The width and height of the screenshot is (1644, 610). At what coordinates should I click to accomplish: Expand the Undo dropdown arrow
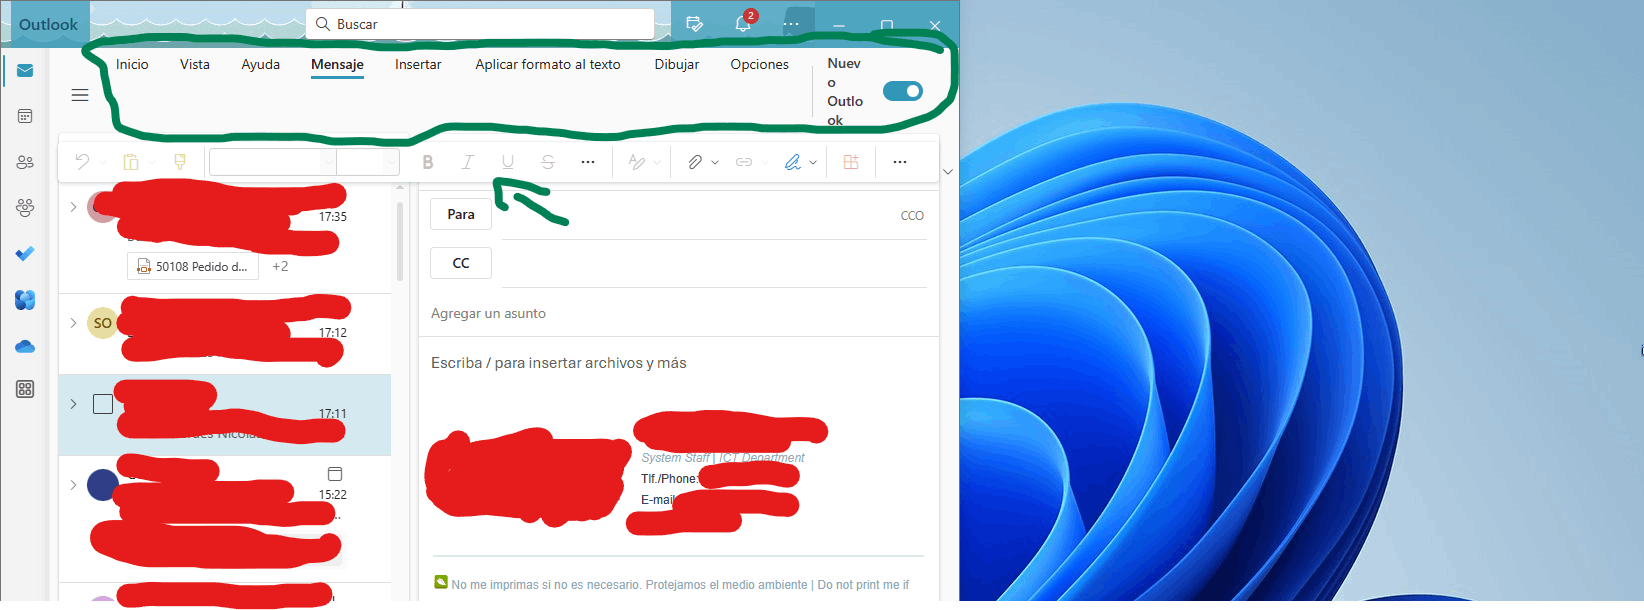click(x=104, y=162)
